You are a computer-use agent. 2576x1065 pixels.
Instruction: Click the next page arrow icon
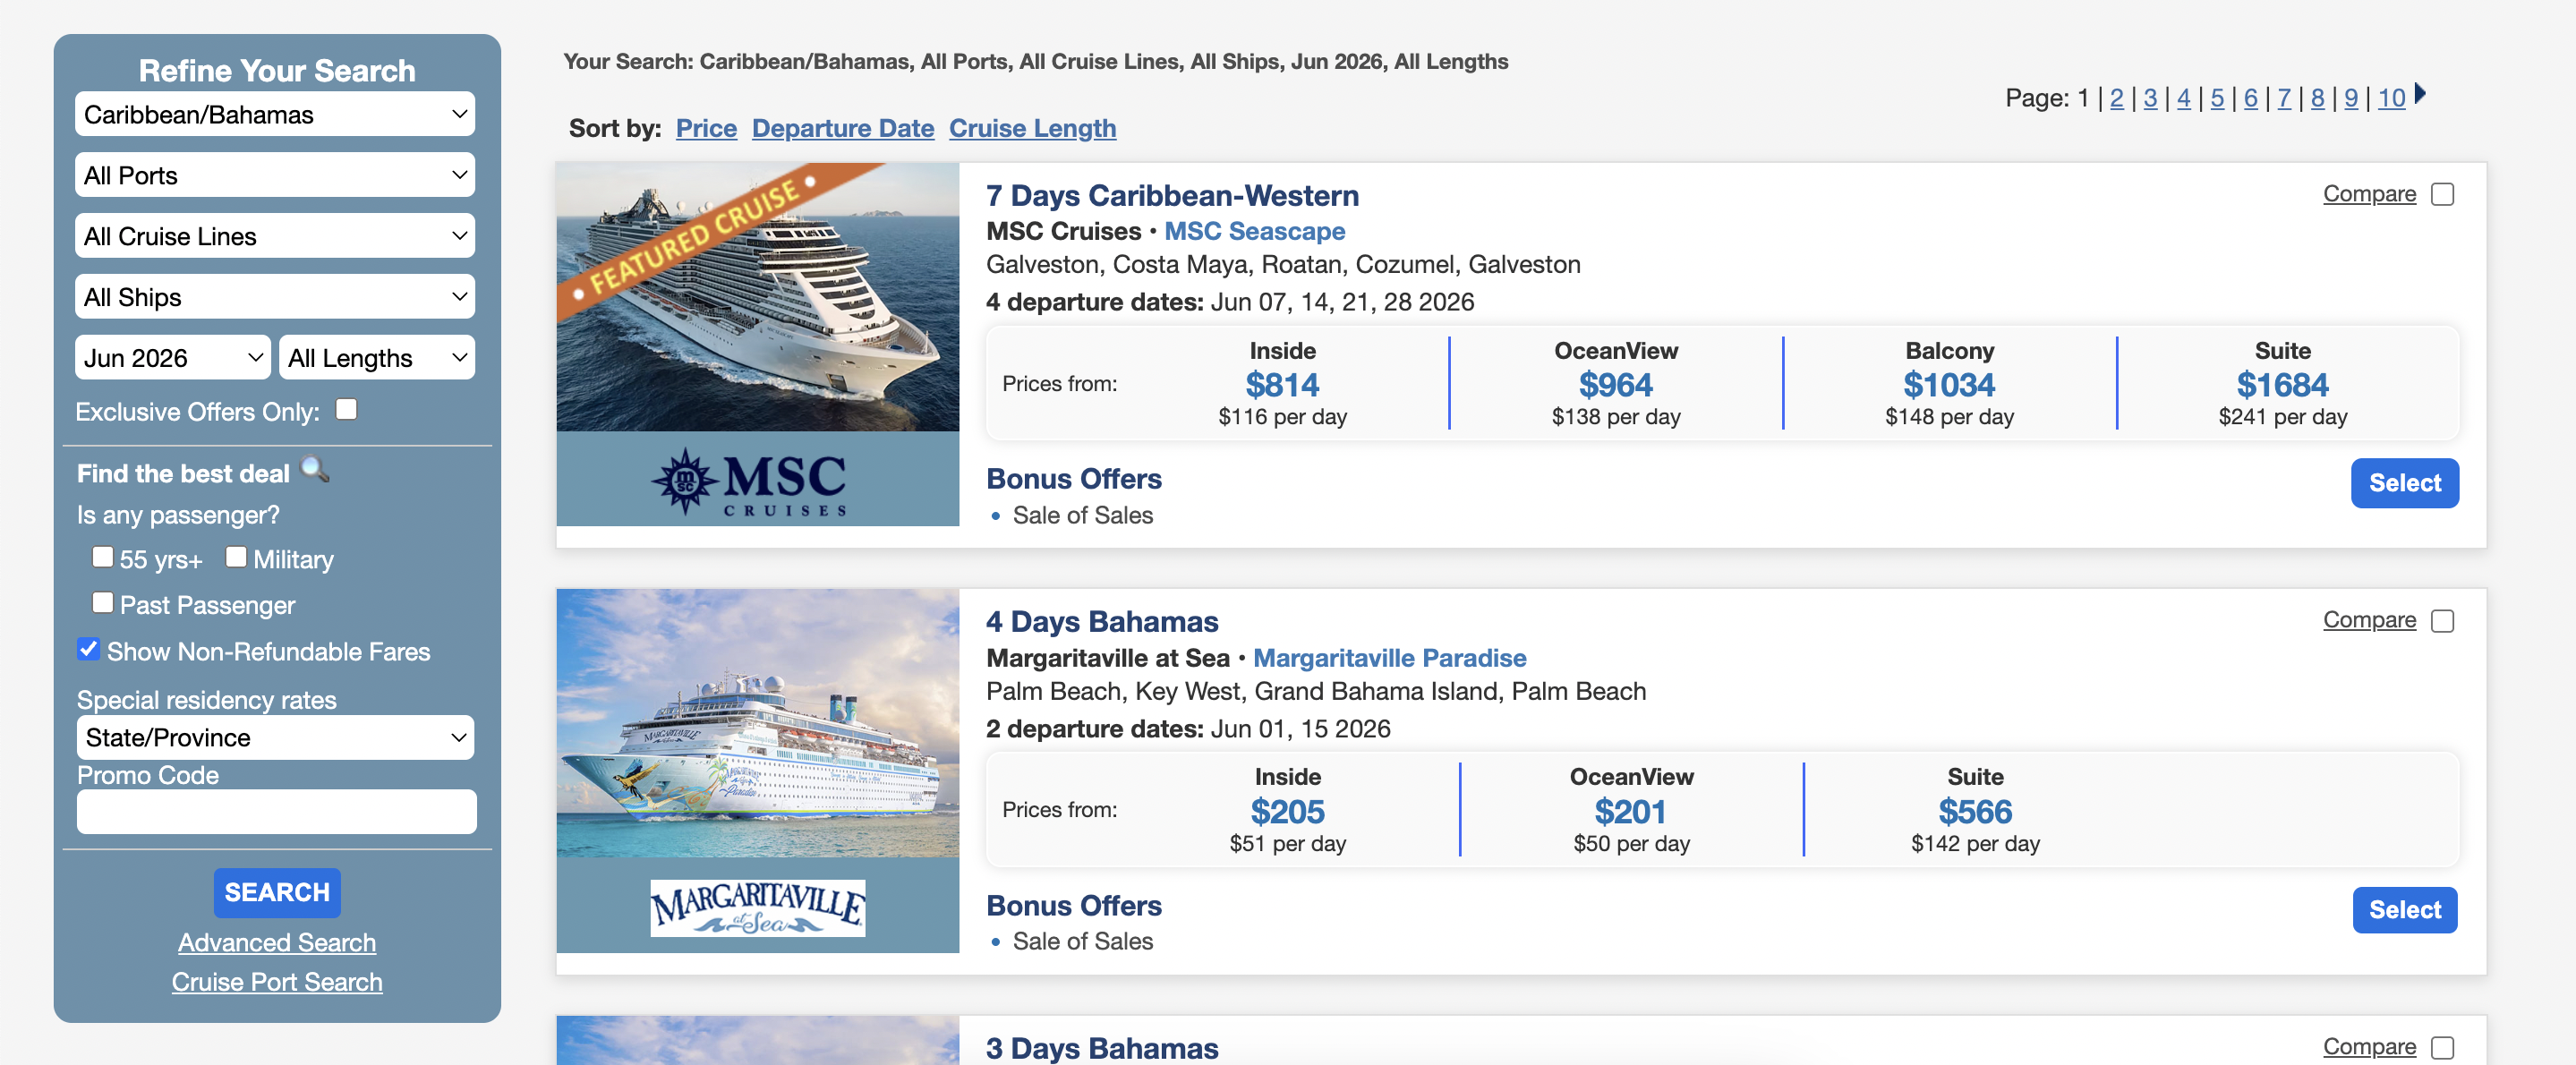point(2420,94)
